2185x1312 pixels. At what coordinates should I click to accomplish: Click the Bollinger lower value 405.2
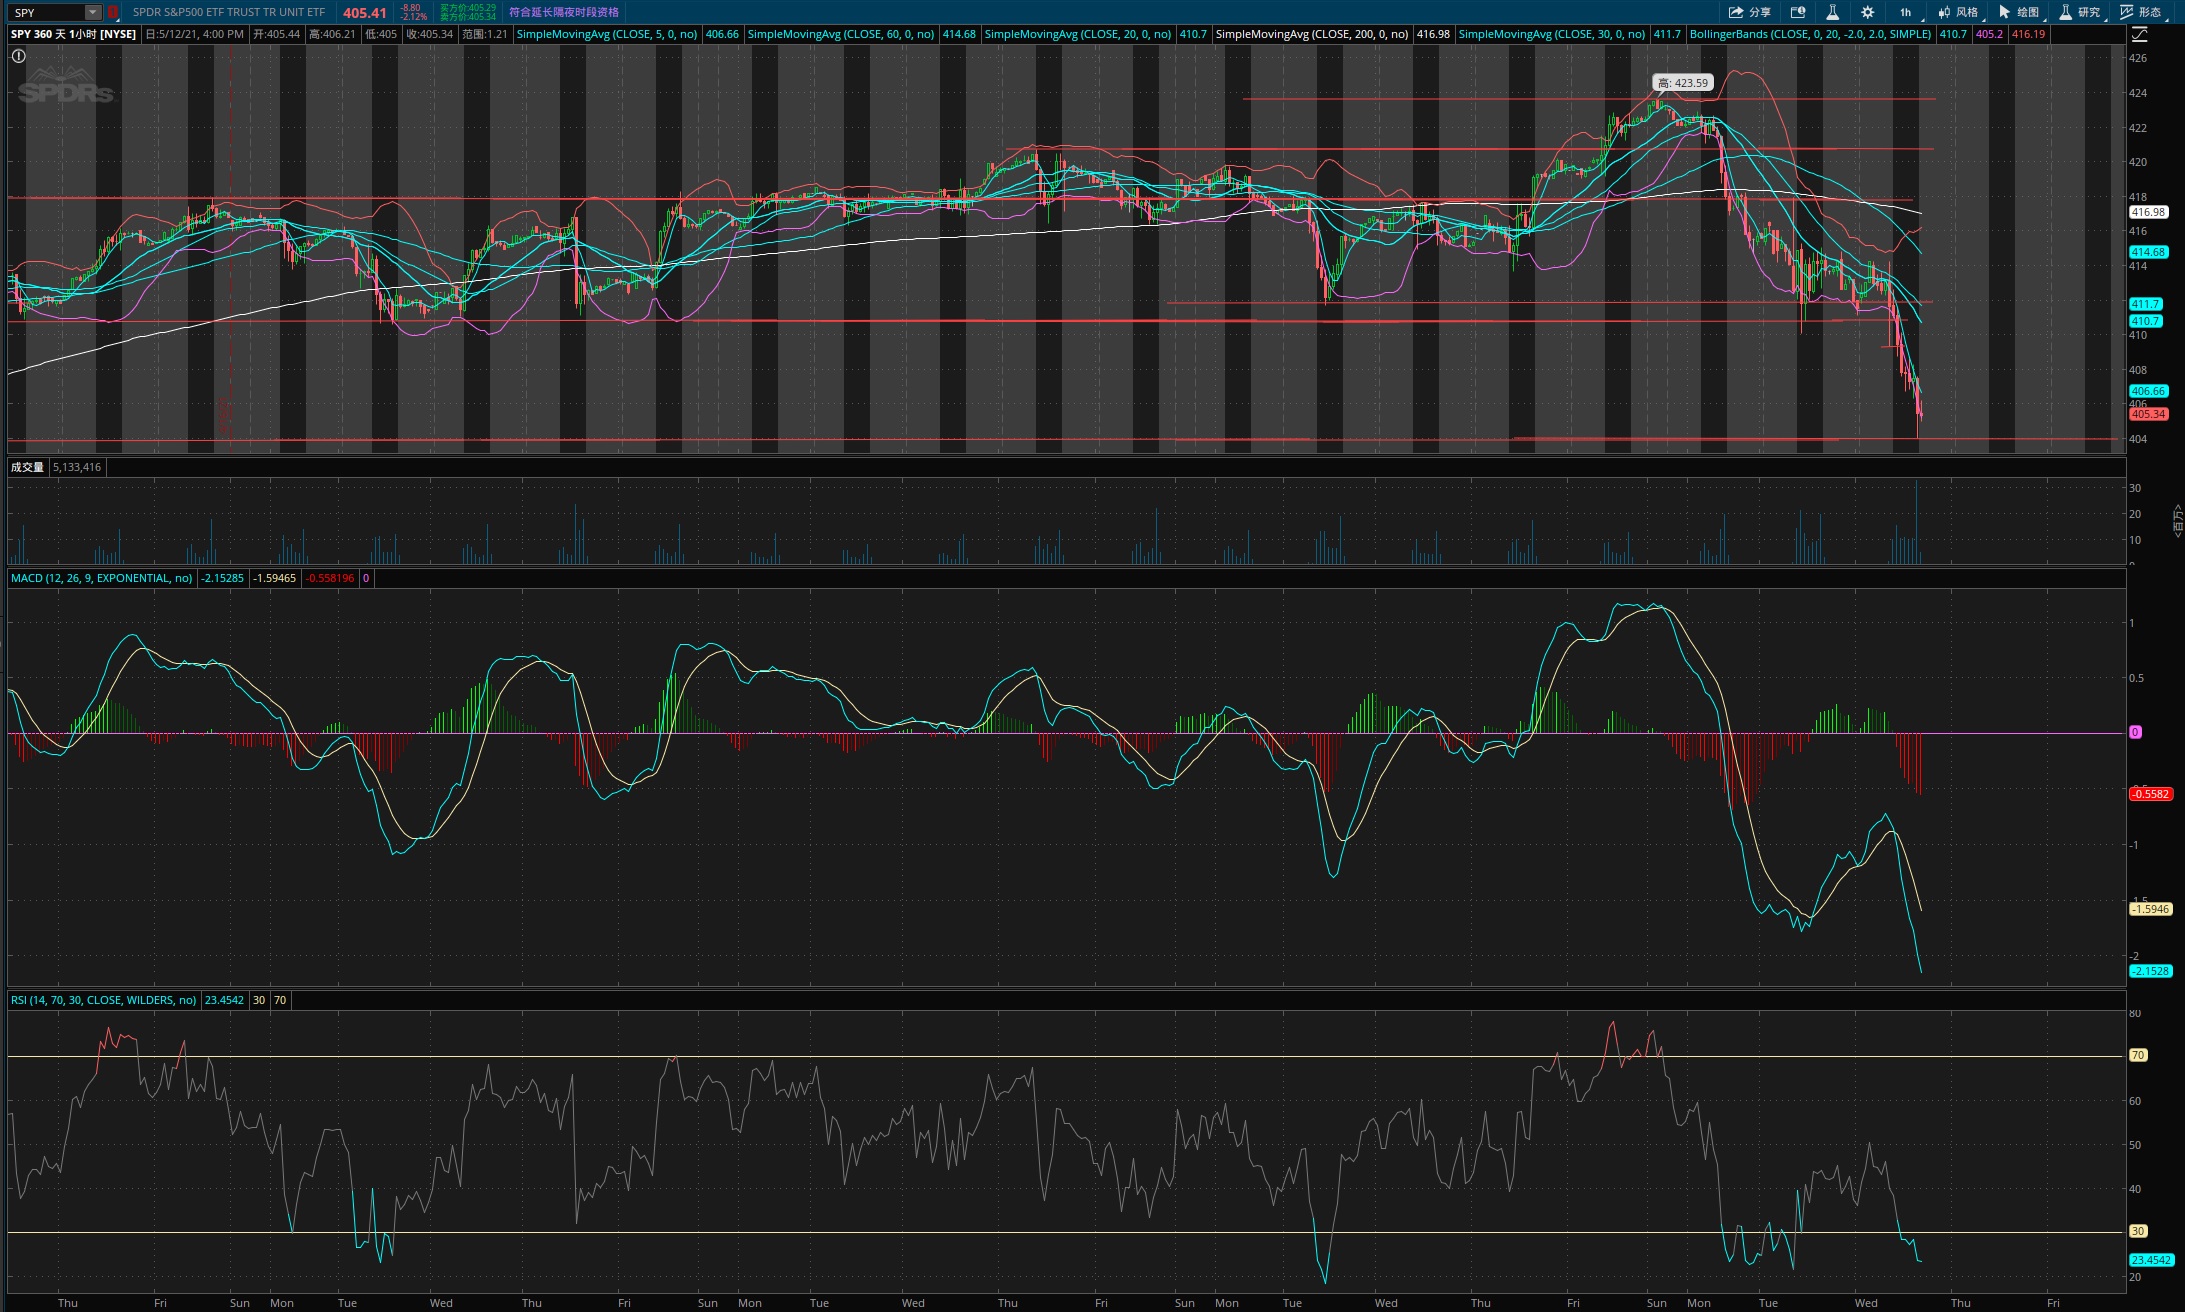1990,34
